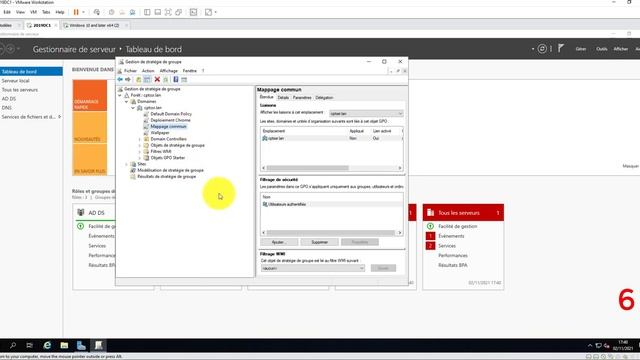Click VMware console view icon
The width and height of the screenshot is (640, 360).
pyautogui.click(x=193, y=12)
